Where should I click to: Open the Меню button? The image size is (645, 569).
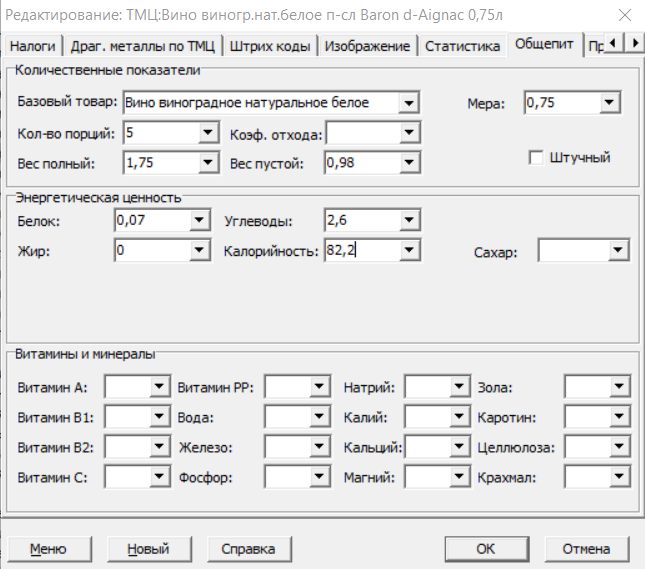point(48,549)
